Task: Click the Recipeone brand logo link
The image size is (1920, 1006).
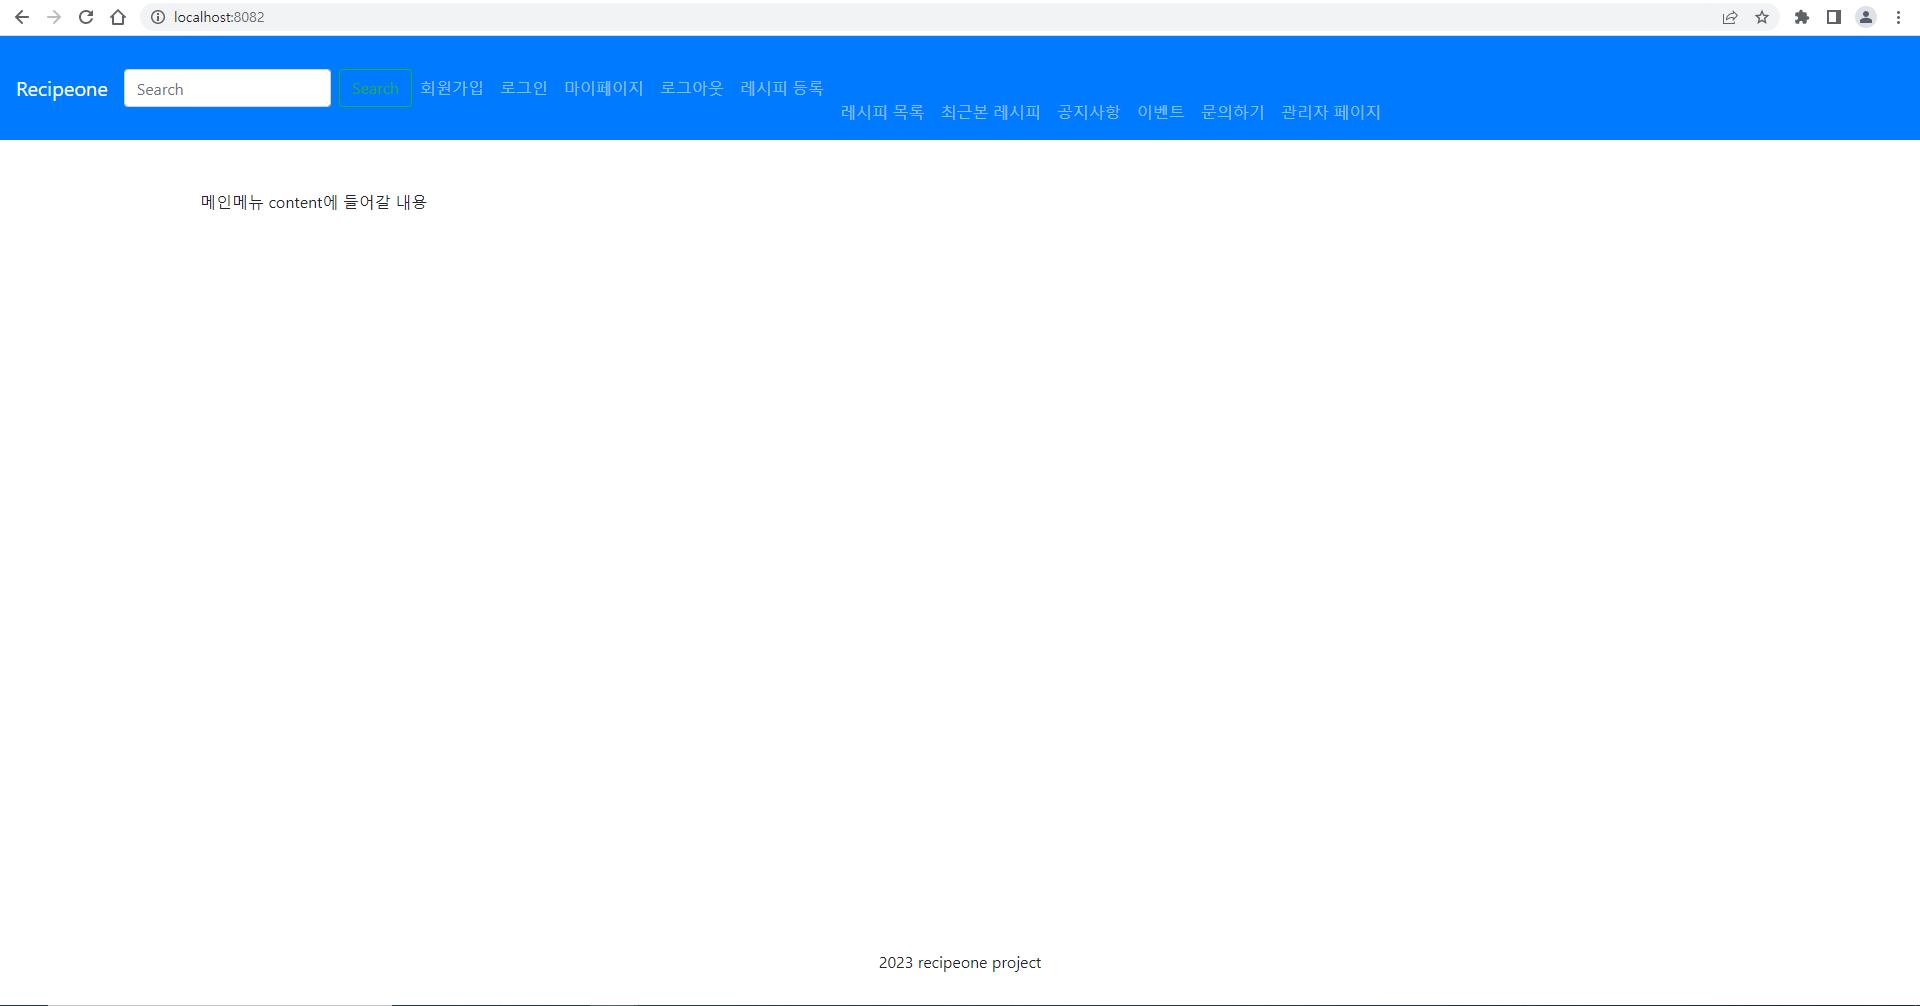Action: pos(62,89)
